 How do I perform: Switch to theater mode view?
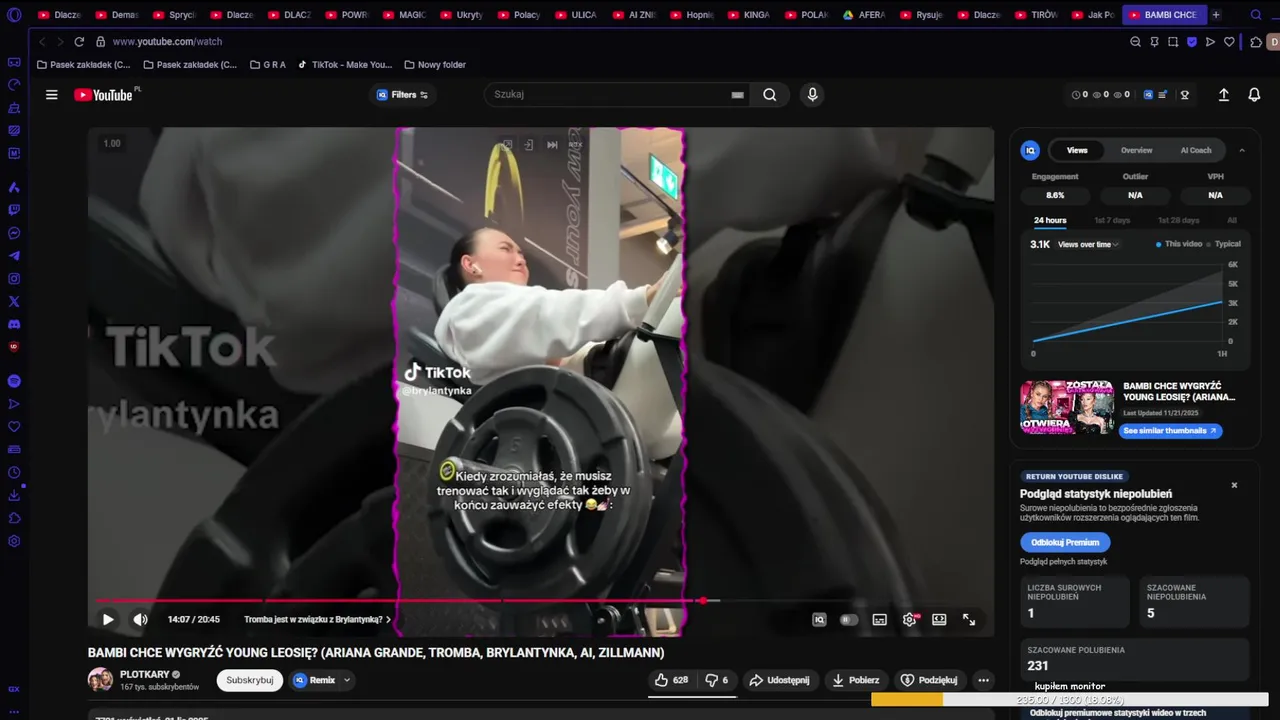[939, 619]
